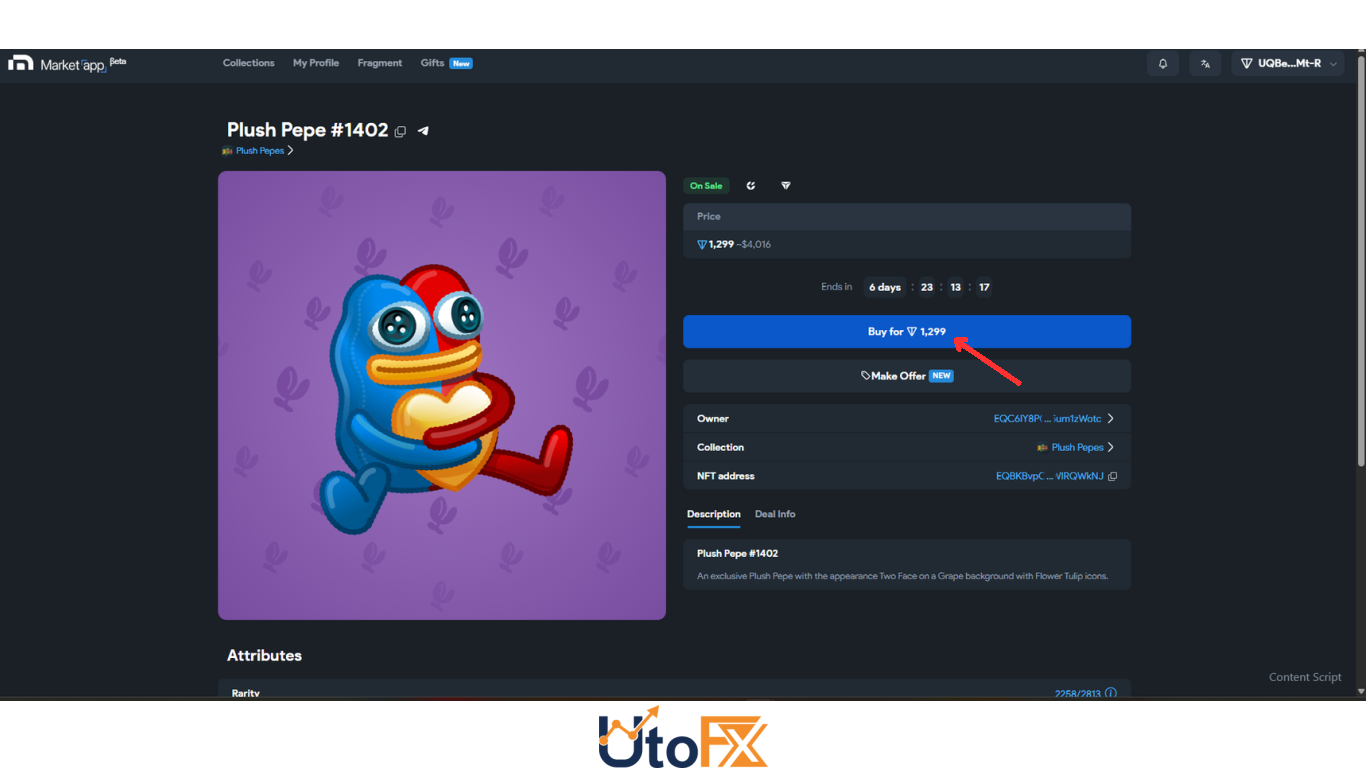
Task: Click the Attributes heading
Action: [264, 655]
